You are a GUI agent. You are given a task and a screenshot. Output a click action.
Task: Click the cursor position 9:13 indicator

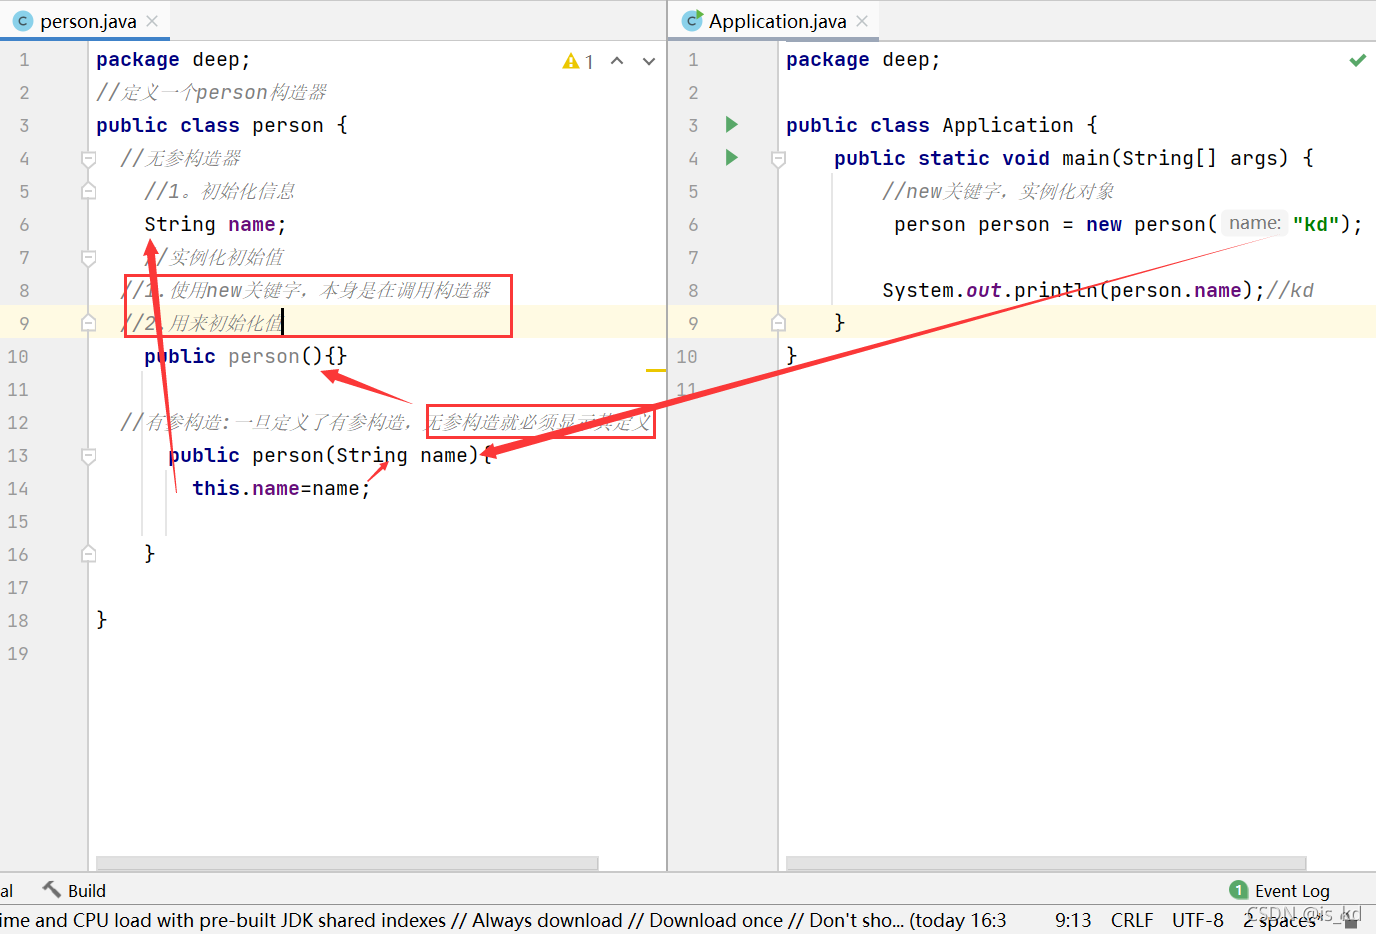pos(1073,920)
